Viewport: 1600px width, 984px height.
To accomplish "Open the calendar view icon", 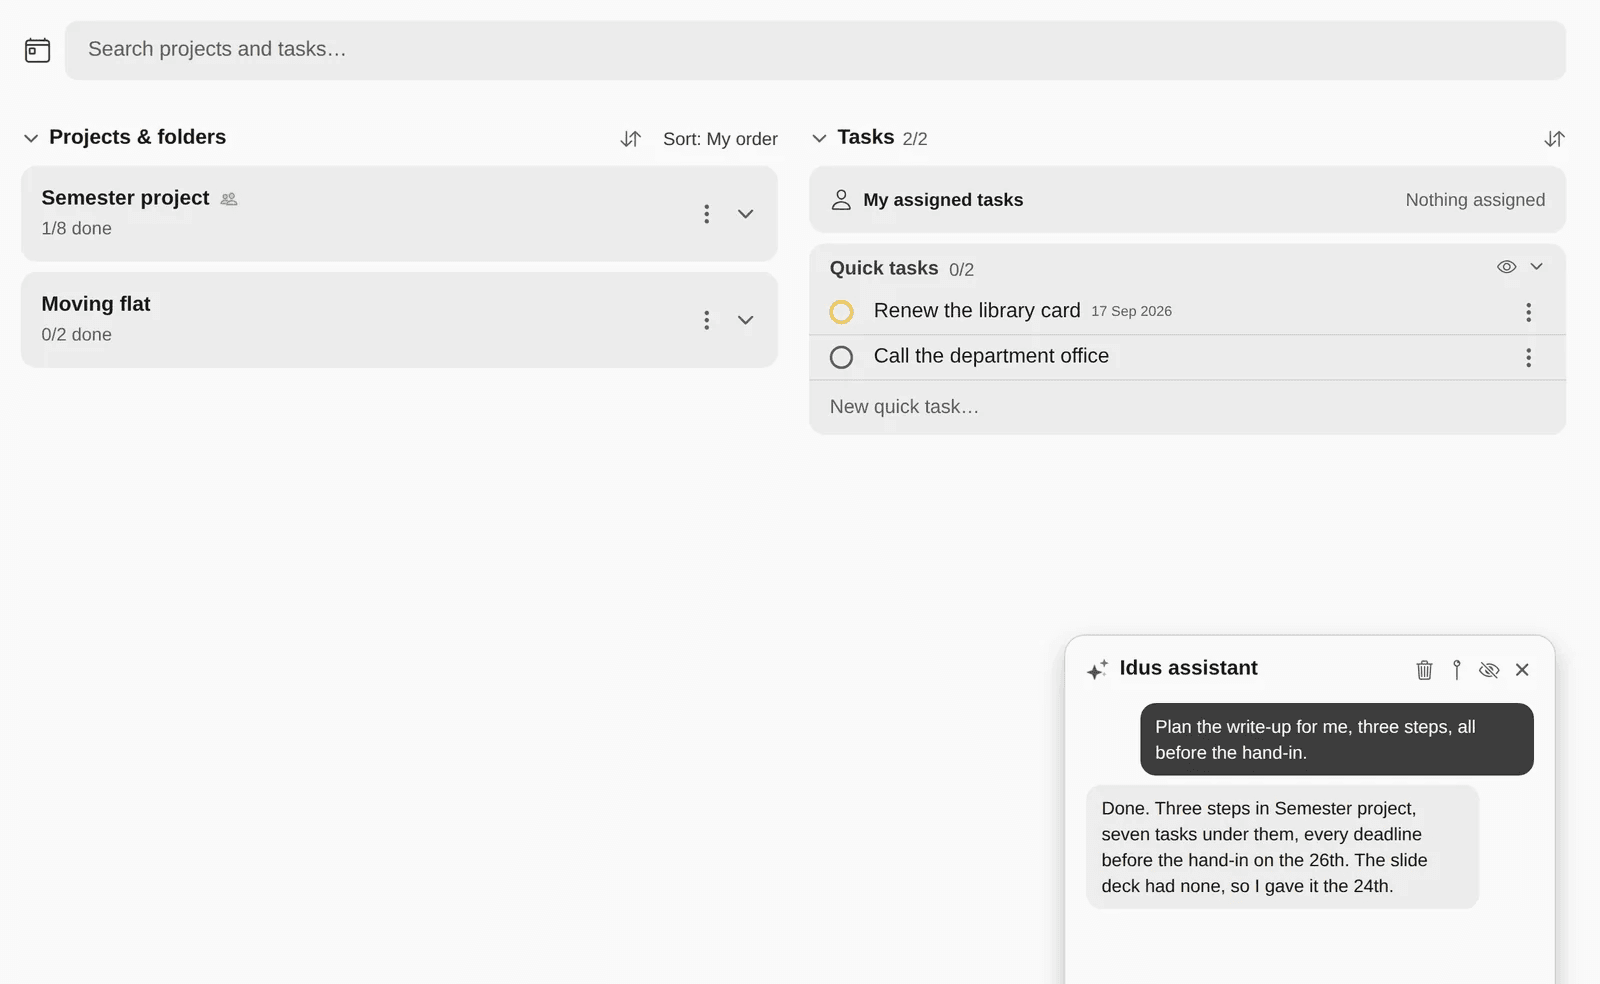I will pos(37,50).
